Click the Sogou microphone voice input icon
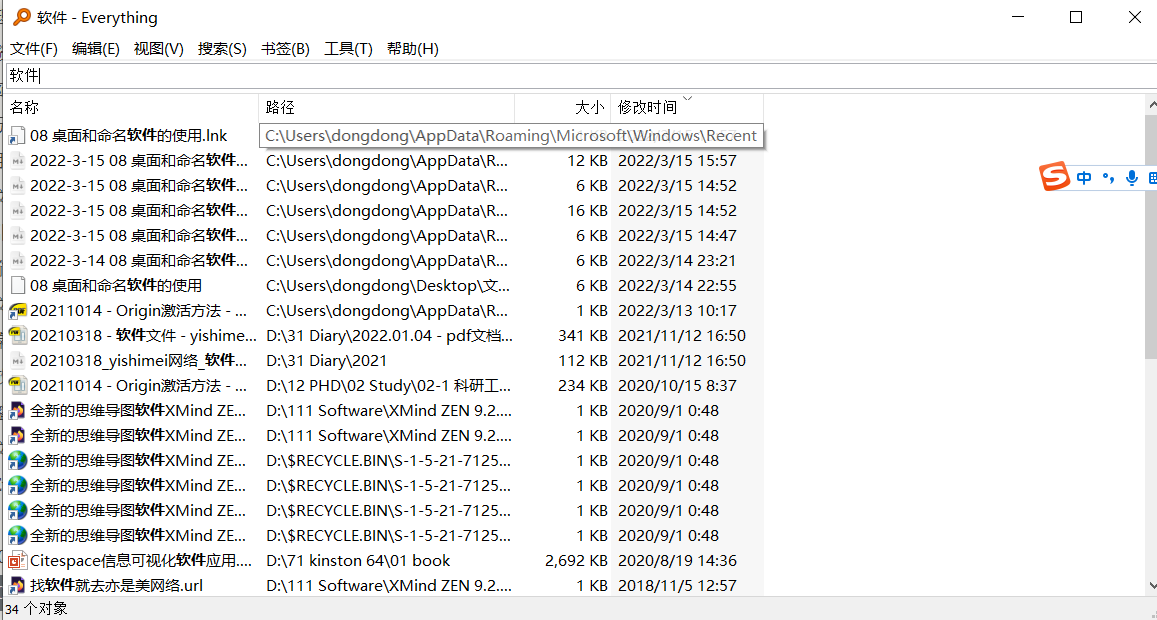Screen dimensions: 1157x620 [x=1132, y=178]
